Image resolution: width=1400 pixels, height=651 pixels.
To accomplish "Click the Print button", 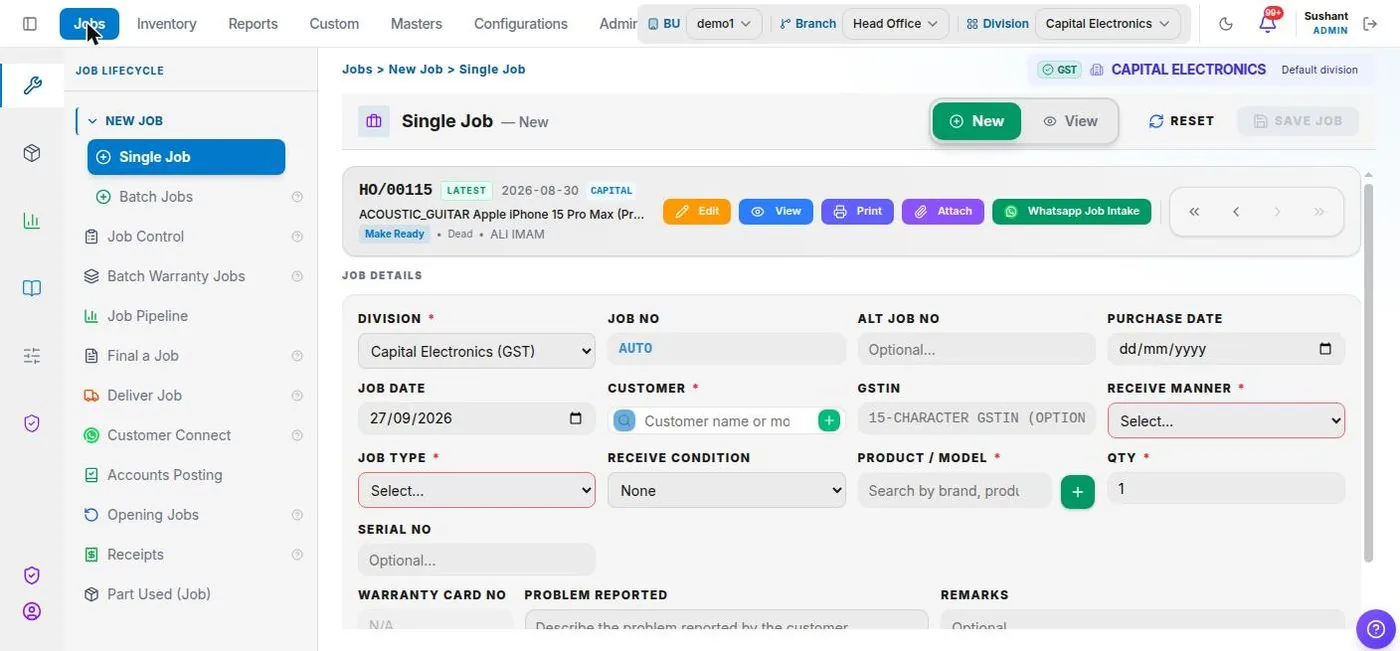I will [858, 212].
